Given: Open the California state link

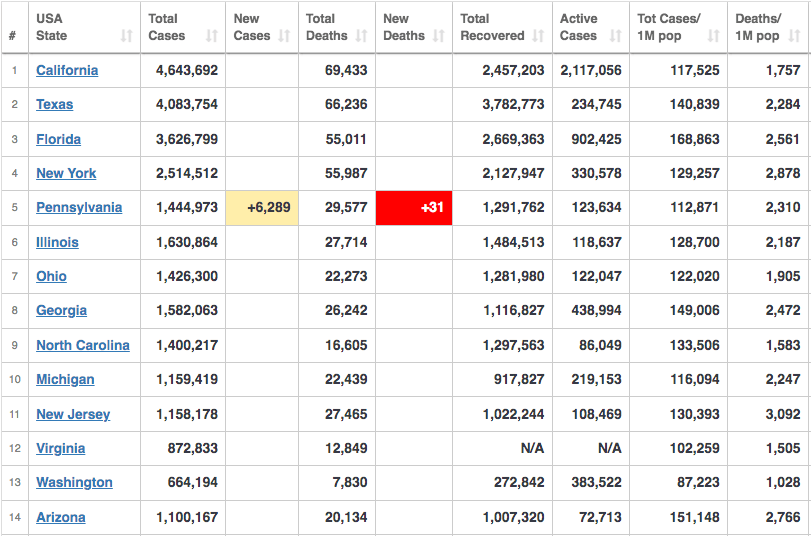Looking at the screenshot, I should point(67,70).
